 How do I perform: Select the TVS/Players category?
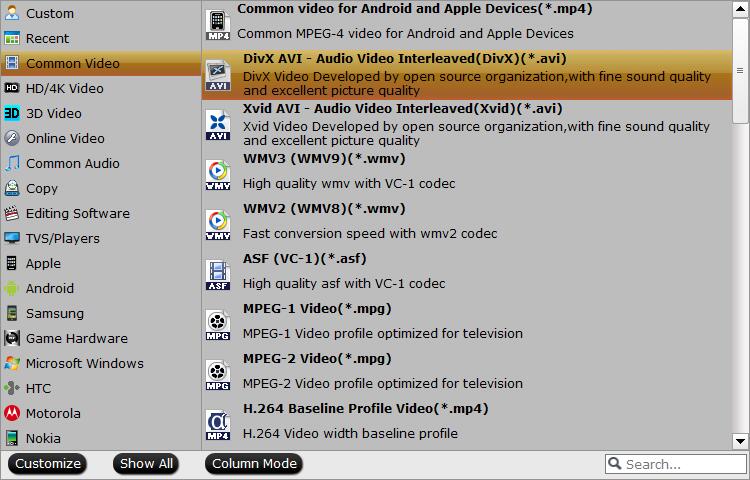[x=100, y=238]
